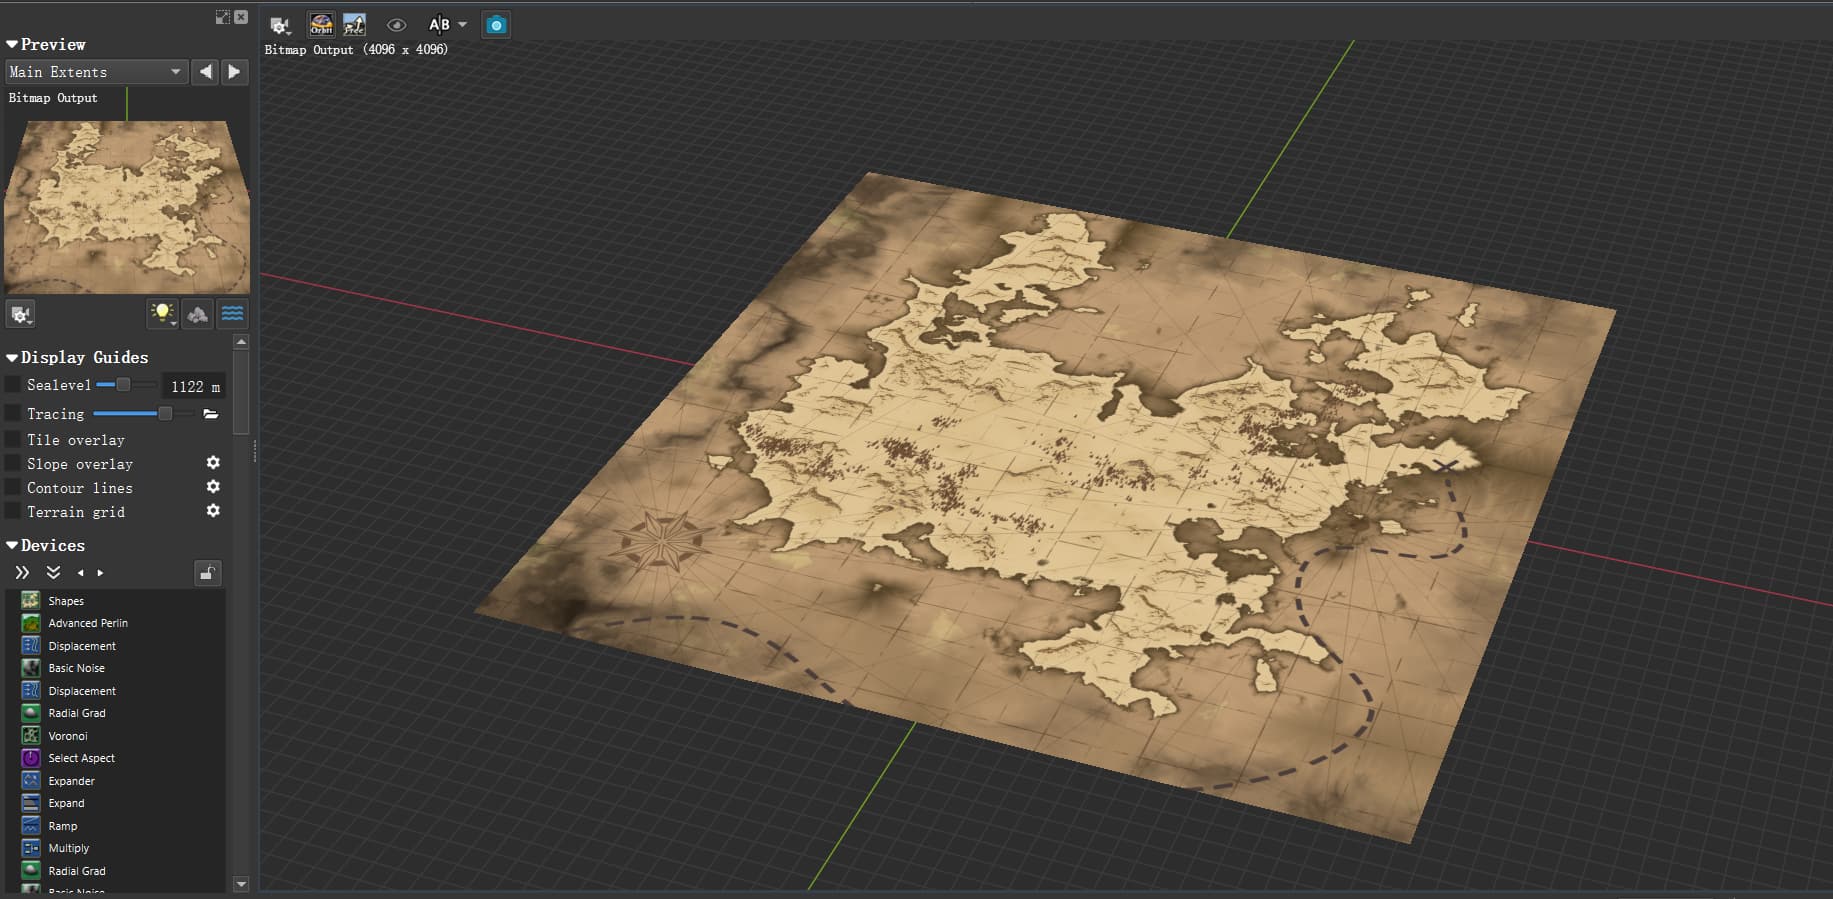Enable the Contour lines checkbox

click(x=13, y=487)
